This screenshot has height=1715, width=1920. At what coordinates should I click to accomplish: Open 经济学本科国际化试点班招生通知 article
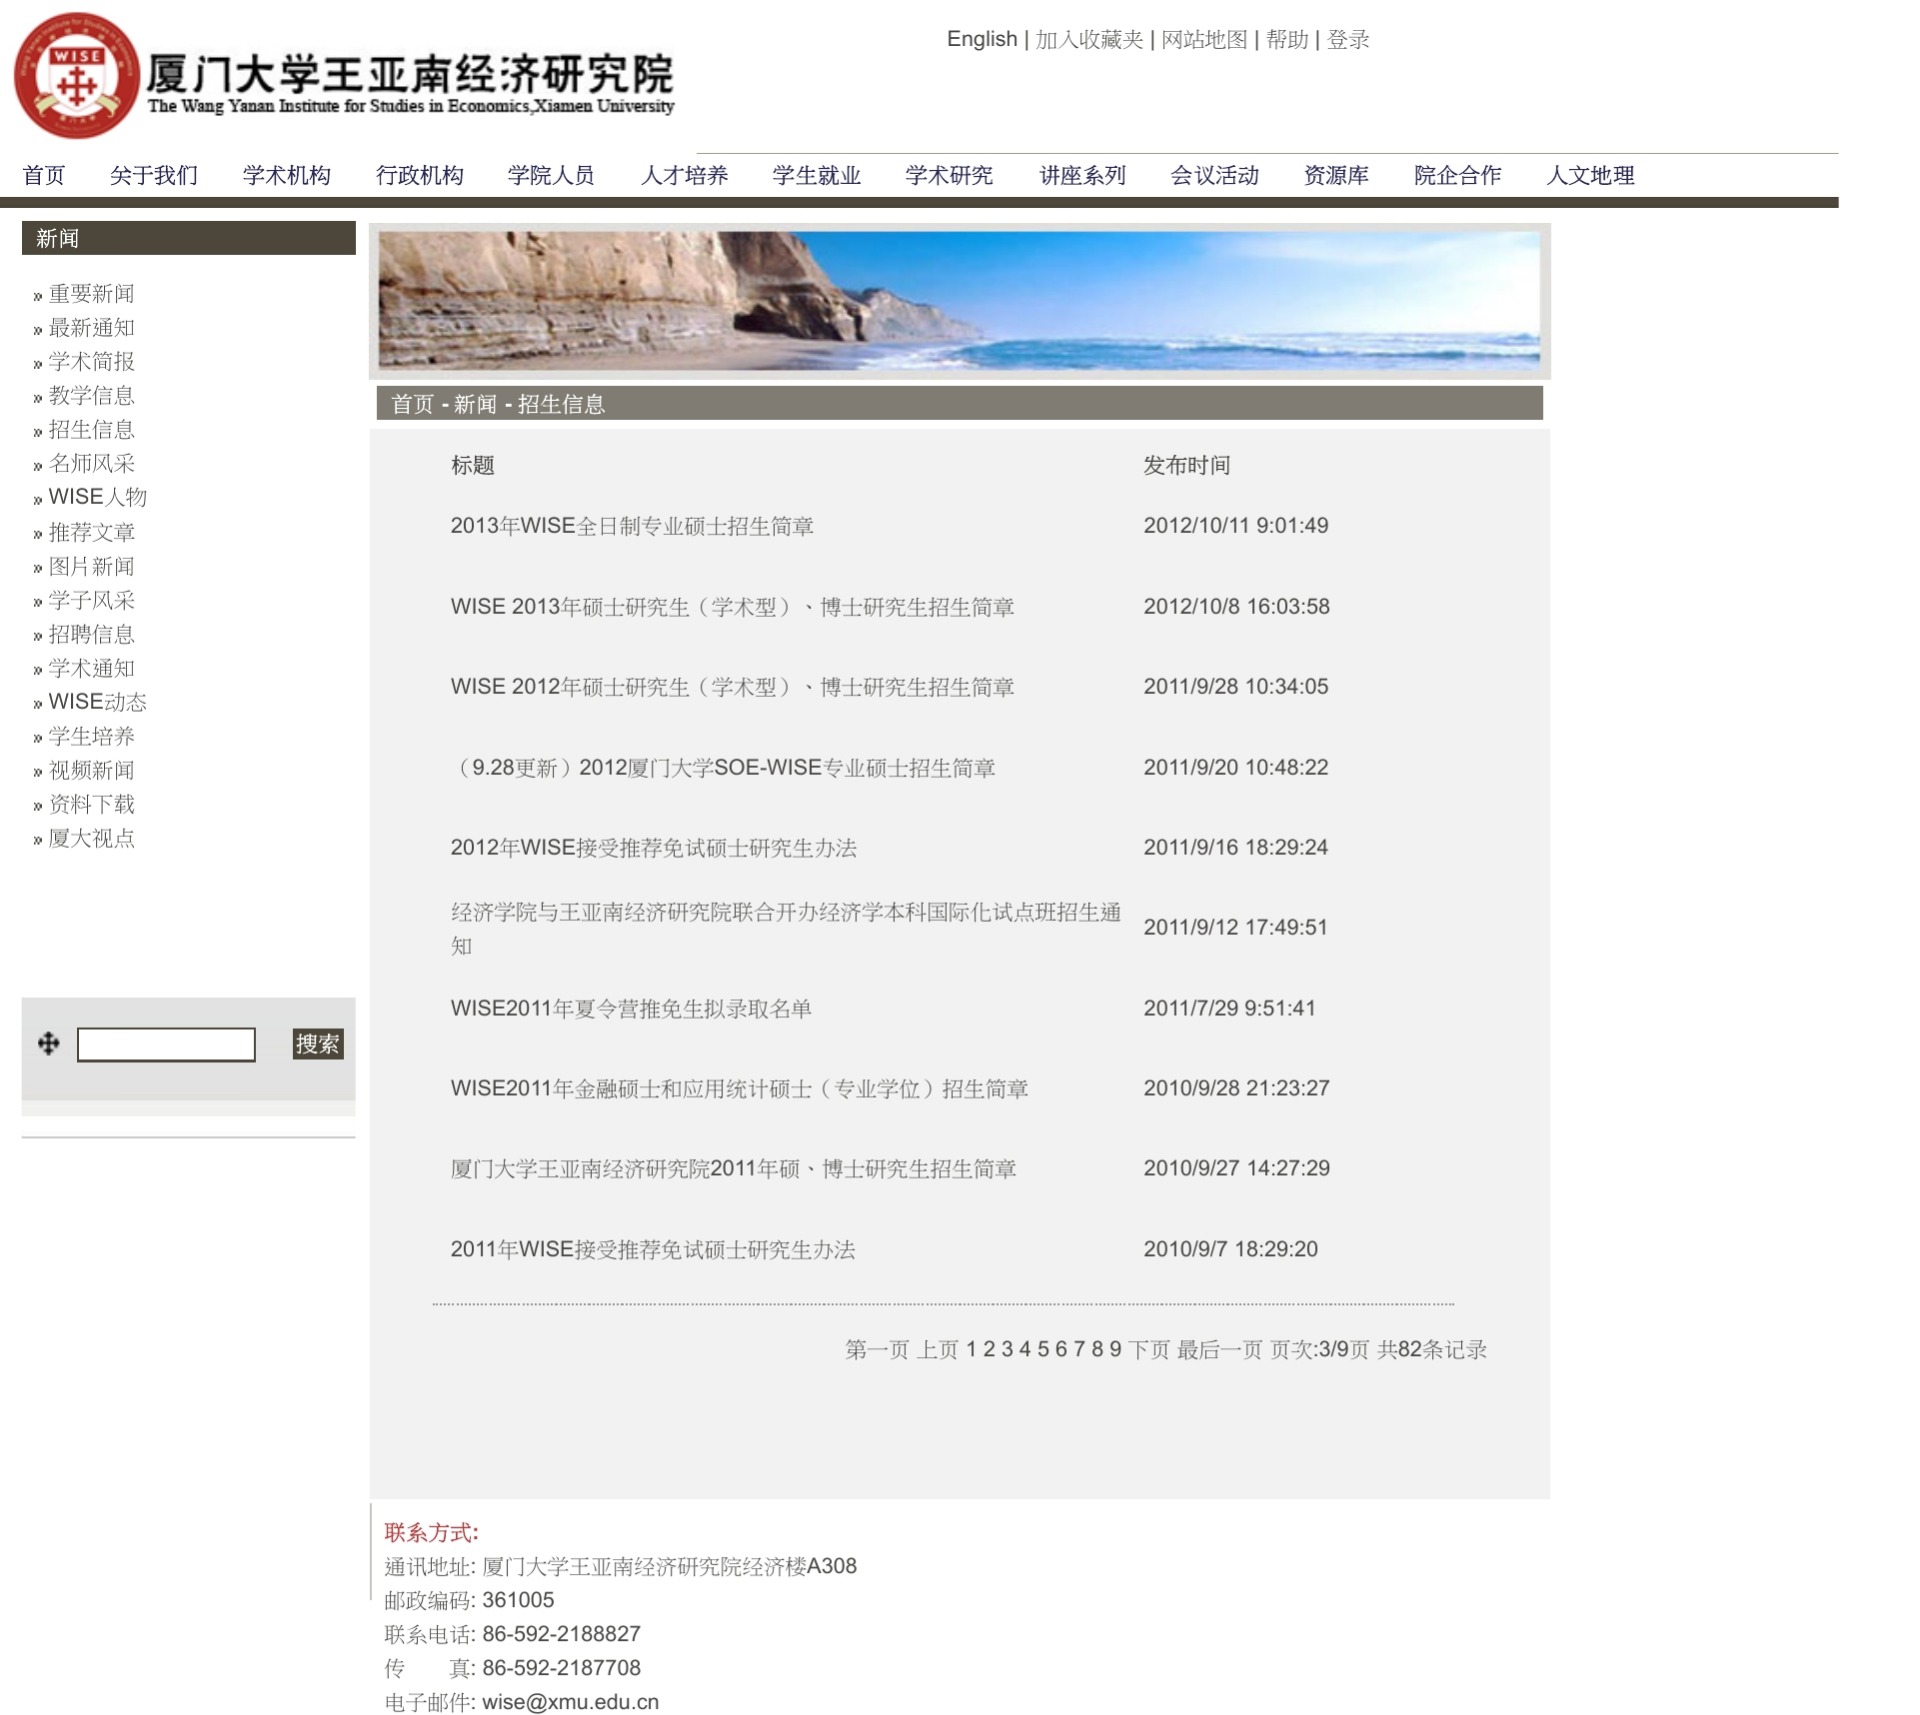click(786, 928)
